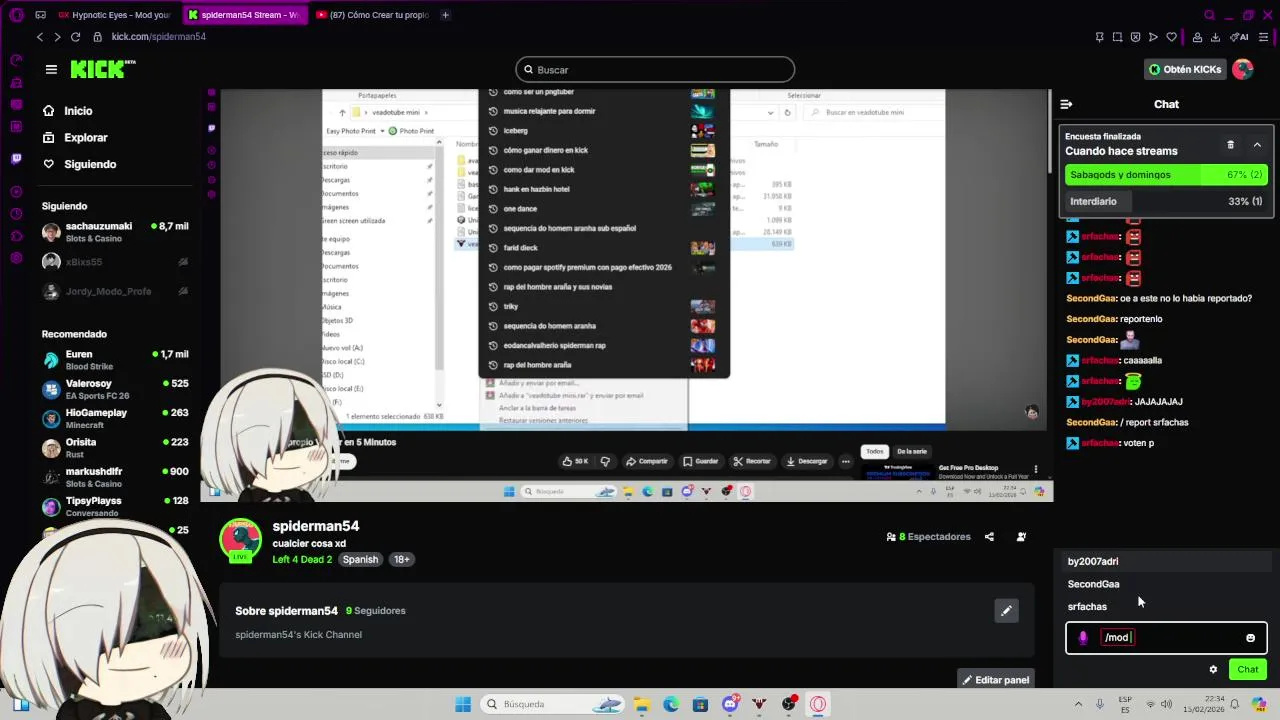This screenshot has width=1280, height=720.
Task: Click microphone icon in chat input
Action: click(1083, 638)
